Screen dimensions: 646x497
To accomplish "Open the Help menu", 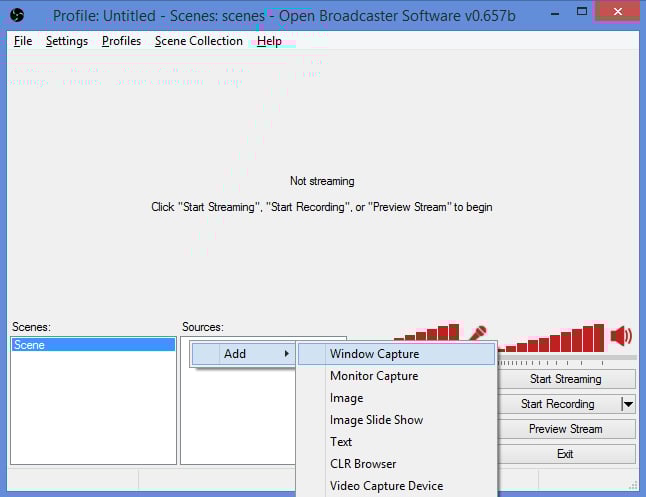I will coord(269,41).
